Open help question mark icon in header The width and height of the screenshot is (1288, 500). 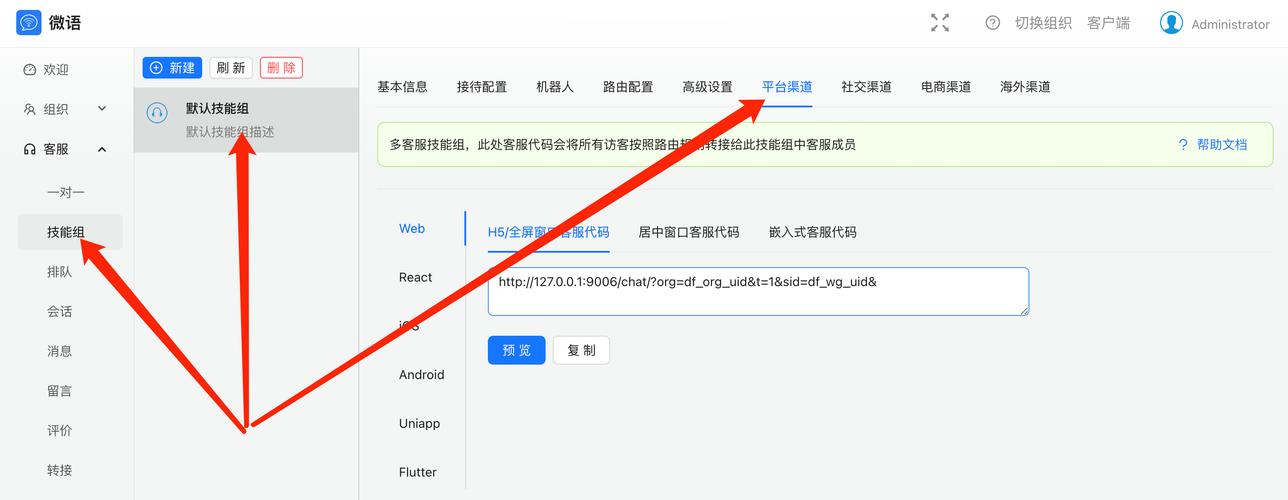pyautogui.click(x=992, y=23)
